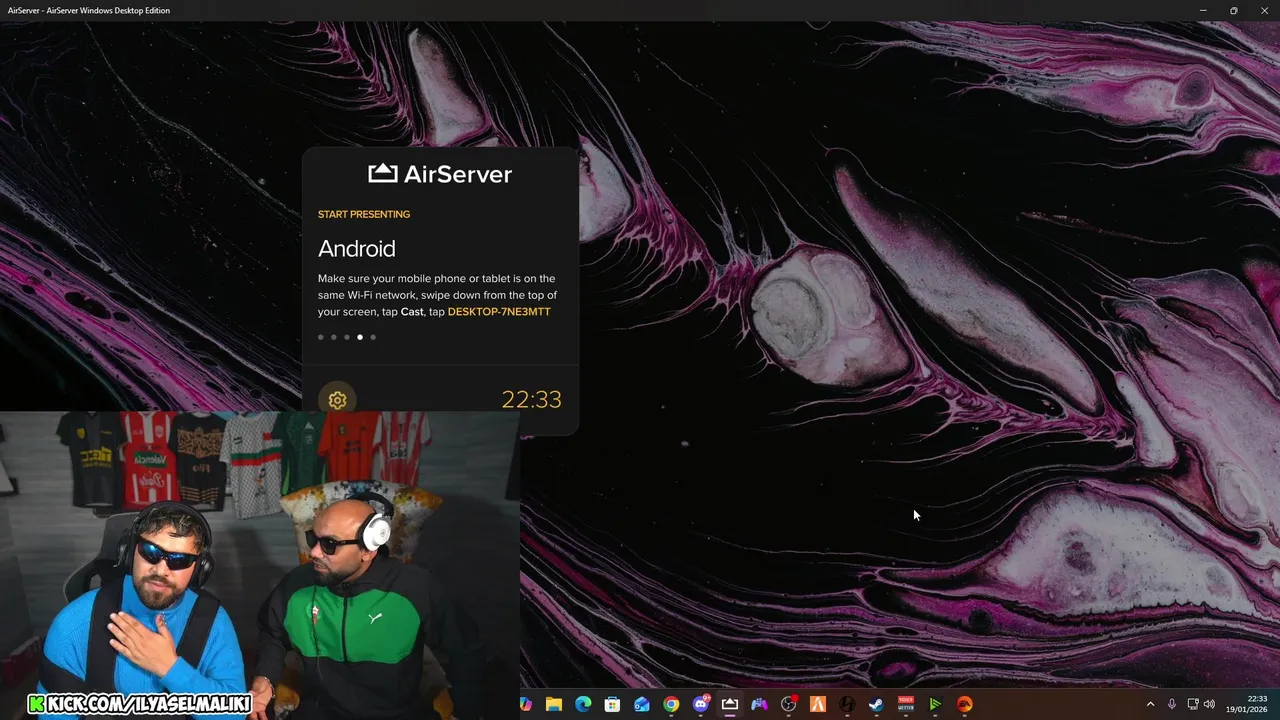The width and height of the screenshot is (1280, 720).
Task: Open volume tray icon
Action: coord(1210,705)
